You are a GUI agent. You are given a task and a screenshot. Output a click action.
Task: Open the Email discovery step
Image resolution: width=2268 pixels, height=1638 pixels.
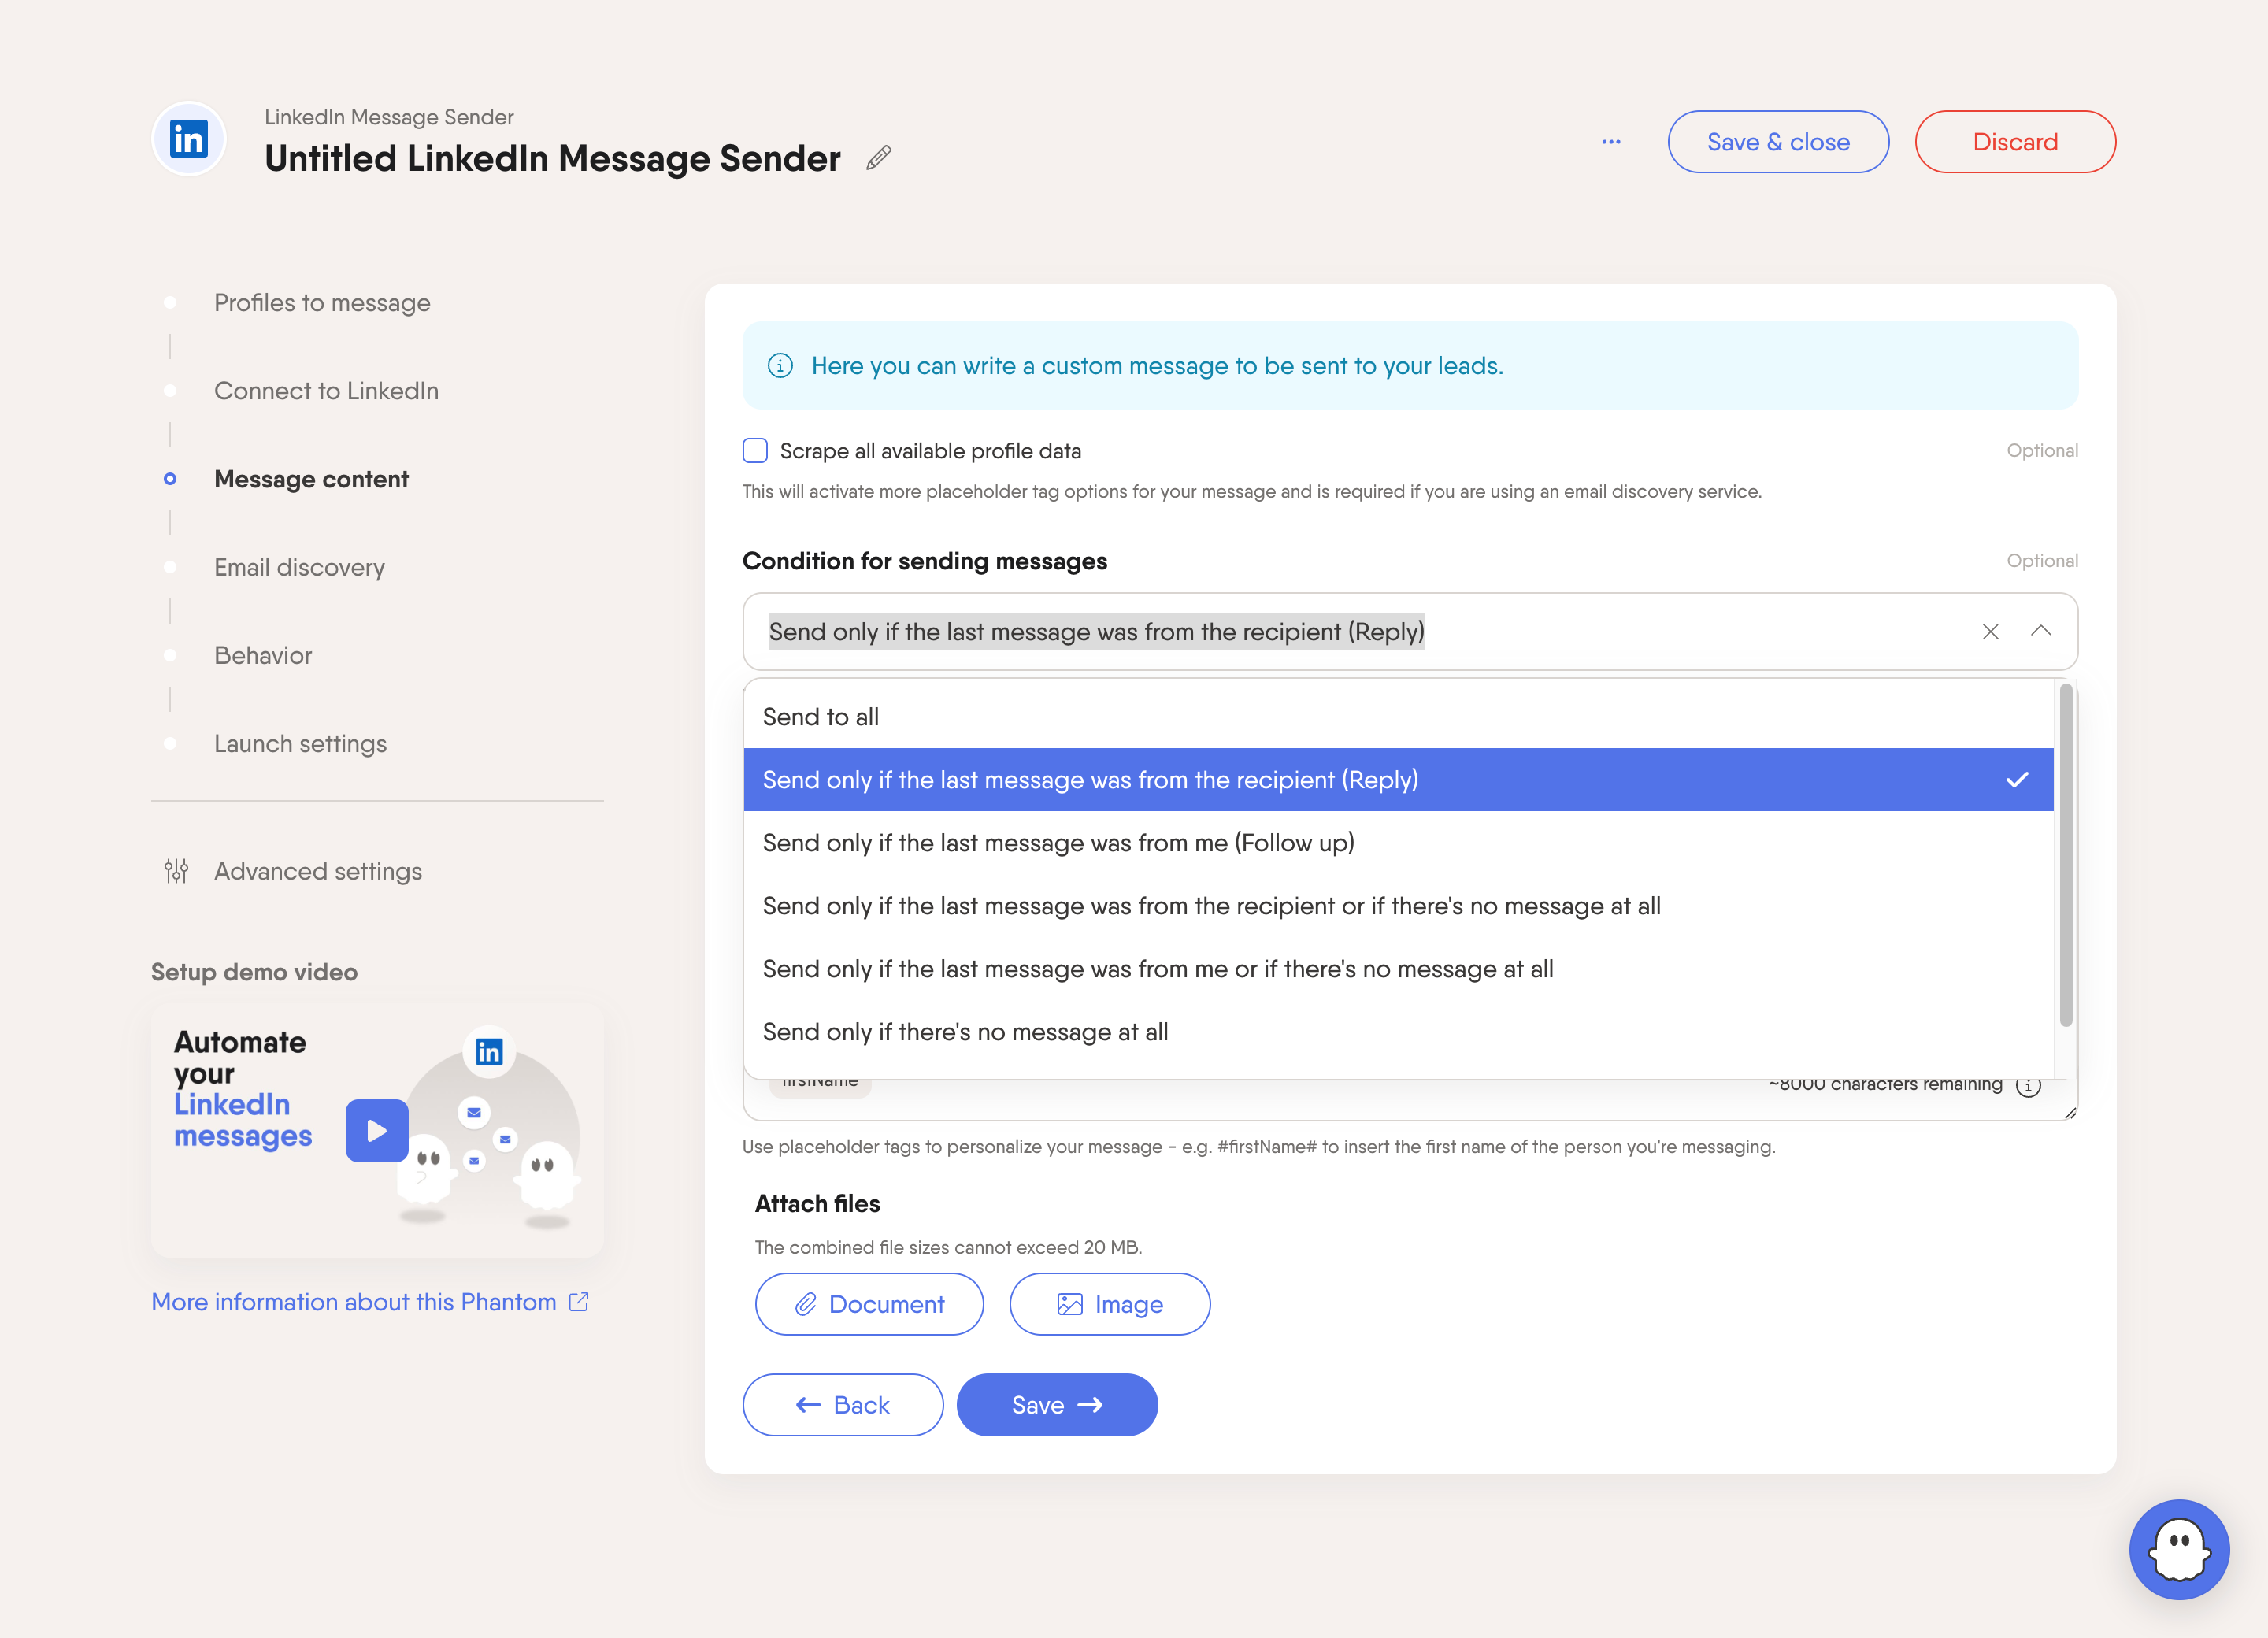pyautogui.click(x=298, y=567)
